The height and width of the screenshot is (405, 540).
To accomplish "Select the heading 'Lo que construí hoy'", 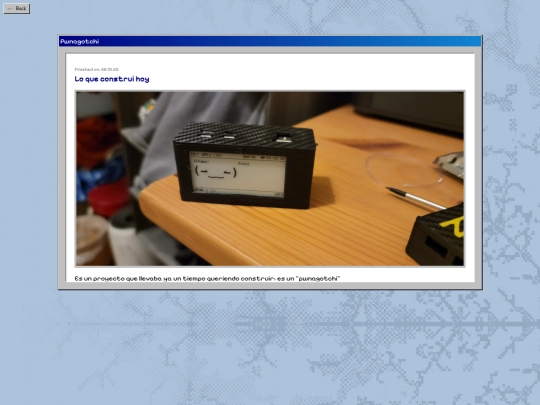I will (112, 79).
